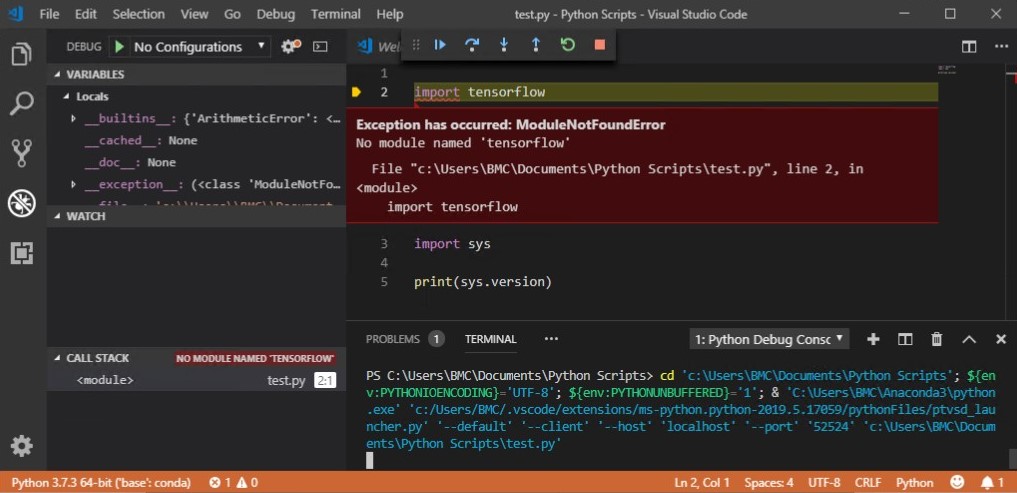Open the Source Control view

[22, 154]
